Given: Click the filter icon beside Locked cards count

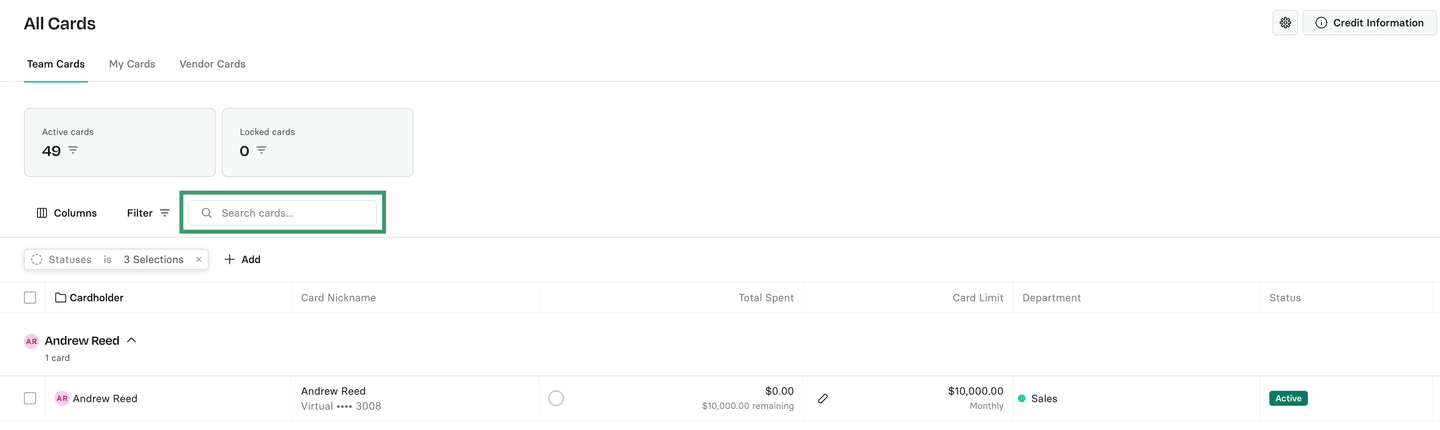Looking at the screenshot, I should (x=261, y=151).
